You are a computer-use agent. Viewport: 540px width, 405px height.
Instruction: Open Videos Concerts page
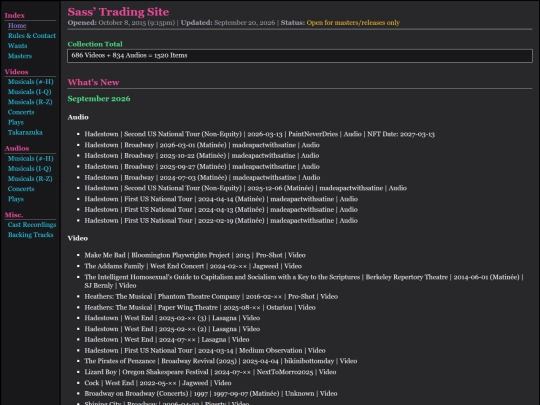21,112
